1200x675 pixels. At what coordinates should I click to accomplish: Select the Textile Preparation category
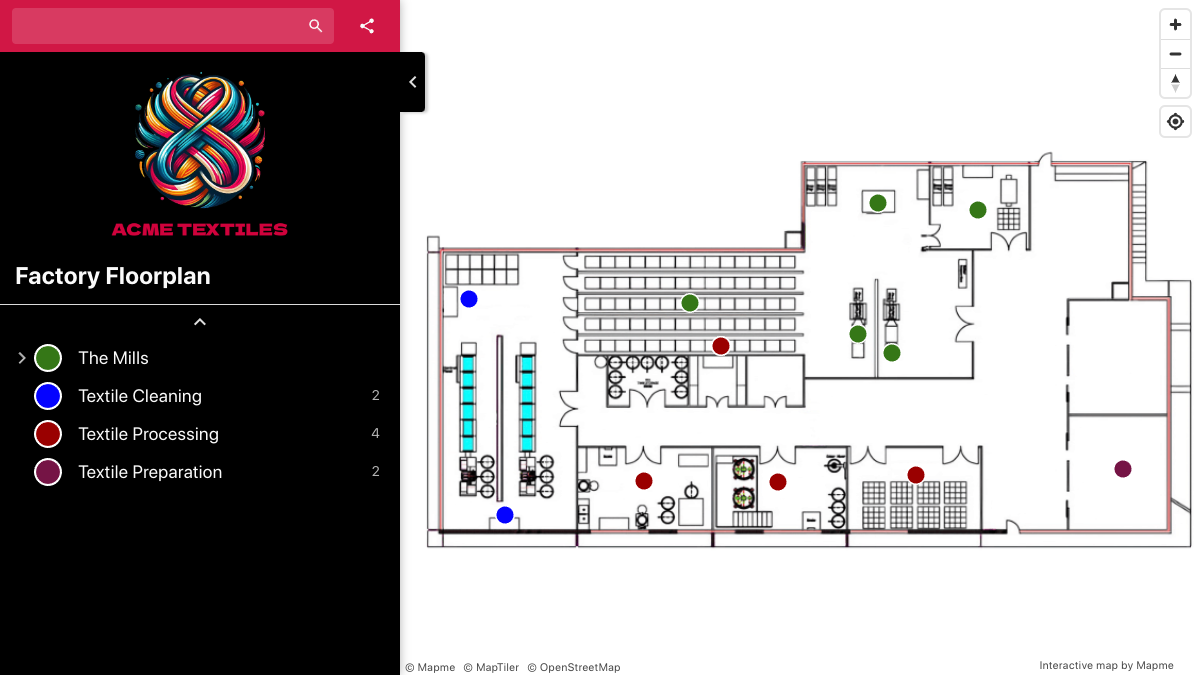coord(150,472)
